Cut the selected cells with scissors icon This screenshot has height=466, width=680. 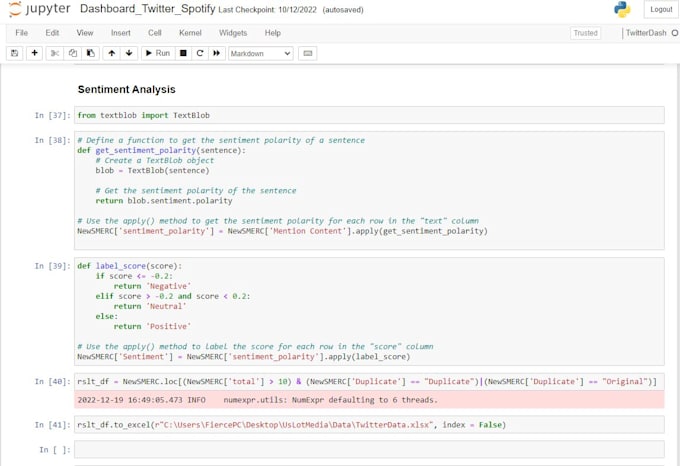pyautogui.click(x=55, y=53)
